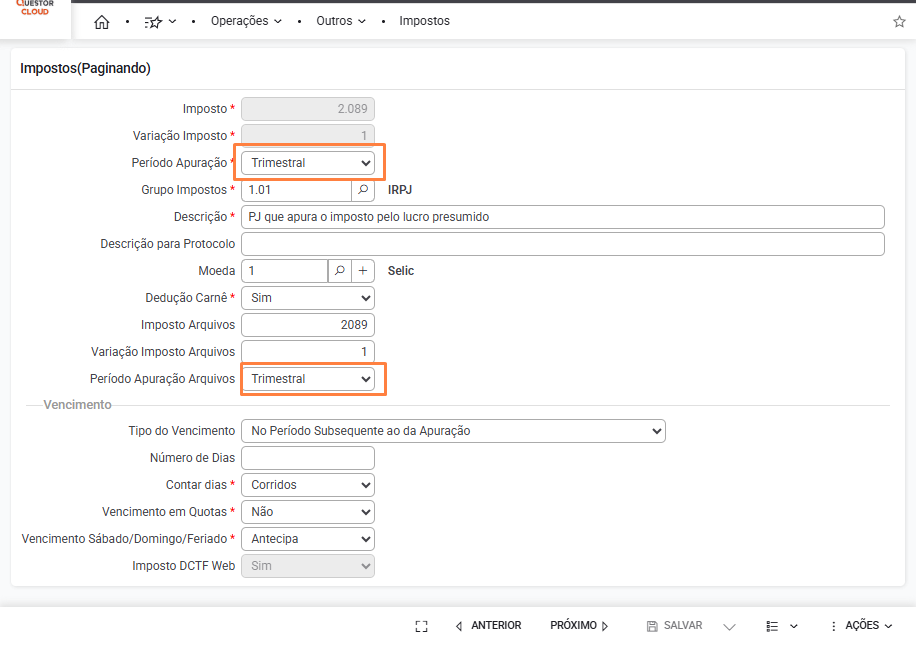Screen dimensions: 916x646
Task: Open the Outros breadcrumb menu
Action: 341,21
